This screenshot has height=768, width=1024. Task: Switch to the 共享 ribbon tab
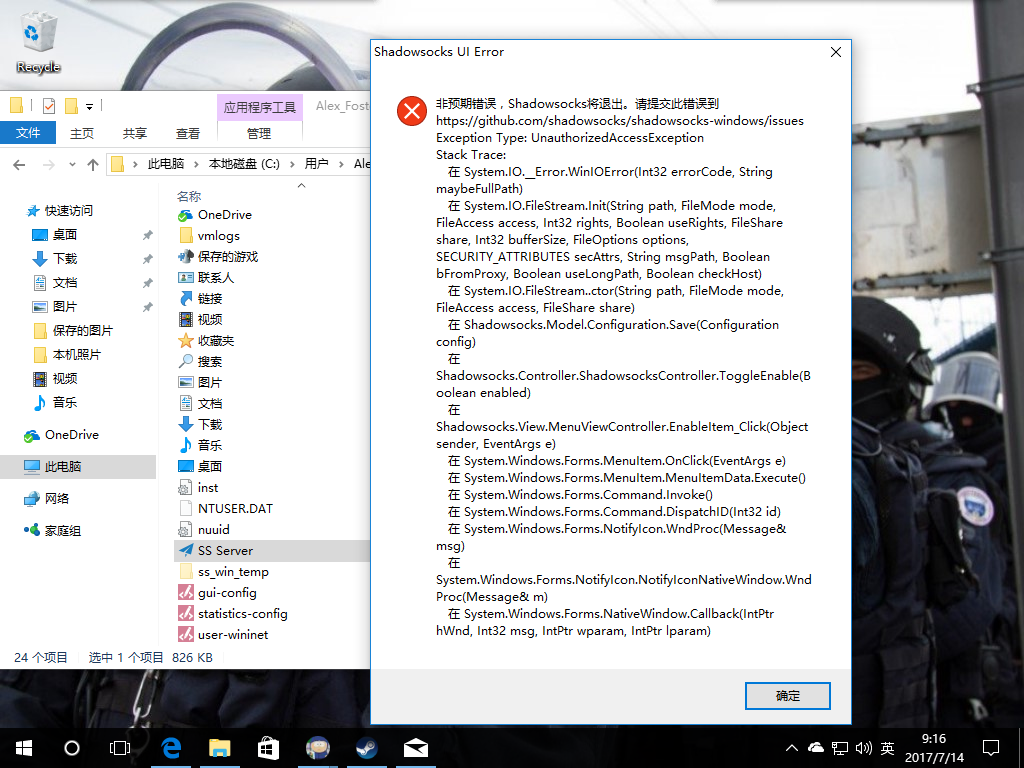(135, 133)
